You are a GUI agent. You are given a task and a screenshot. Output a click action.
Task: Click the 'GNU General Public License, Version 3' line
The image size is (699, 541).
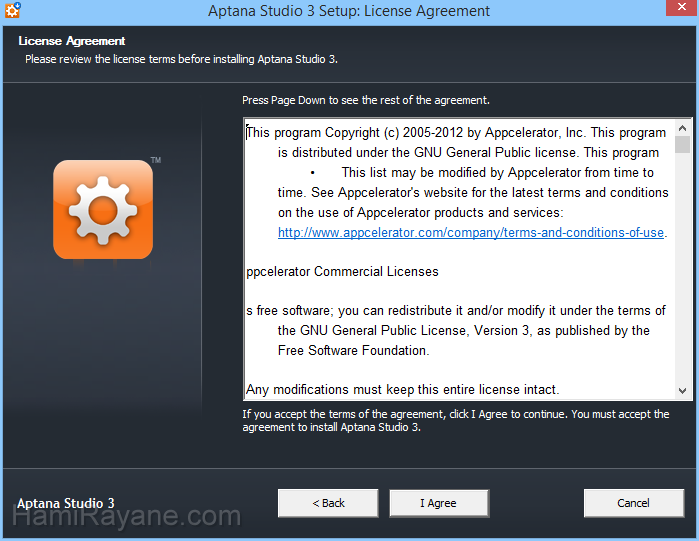coord(464,331)
